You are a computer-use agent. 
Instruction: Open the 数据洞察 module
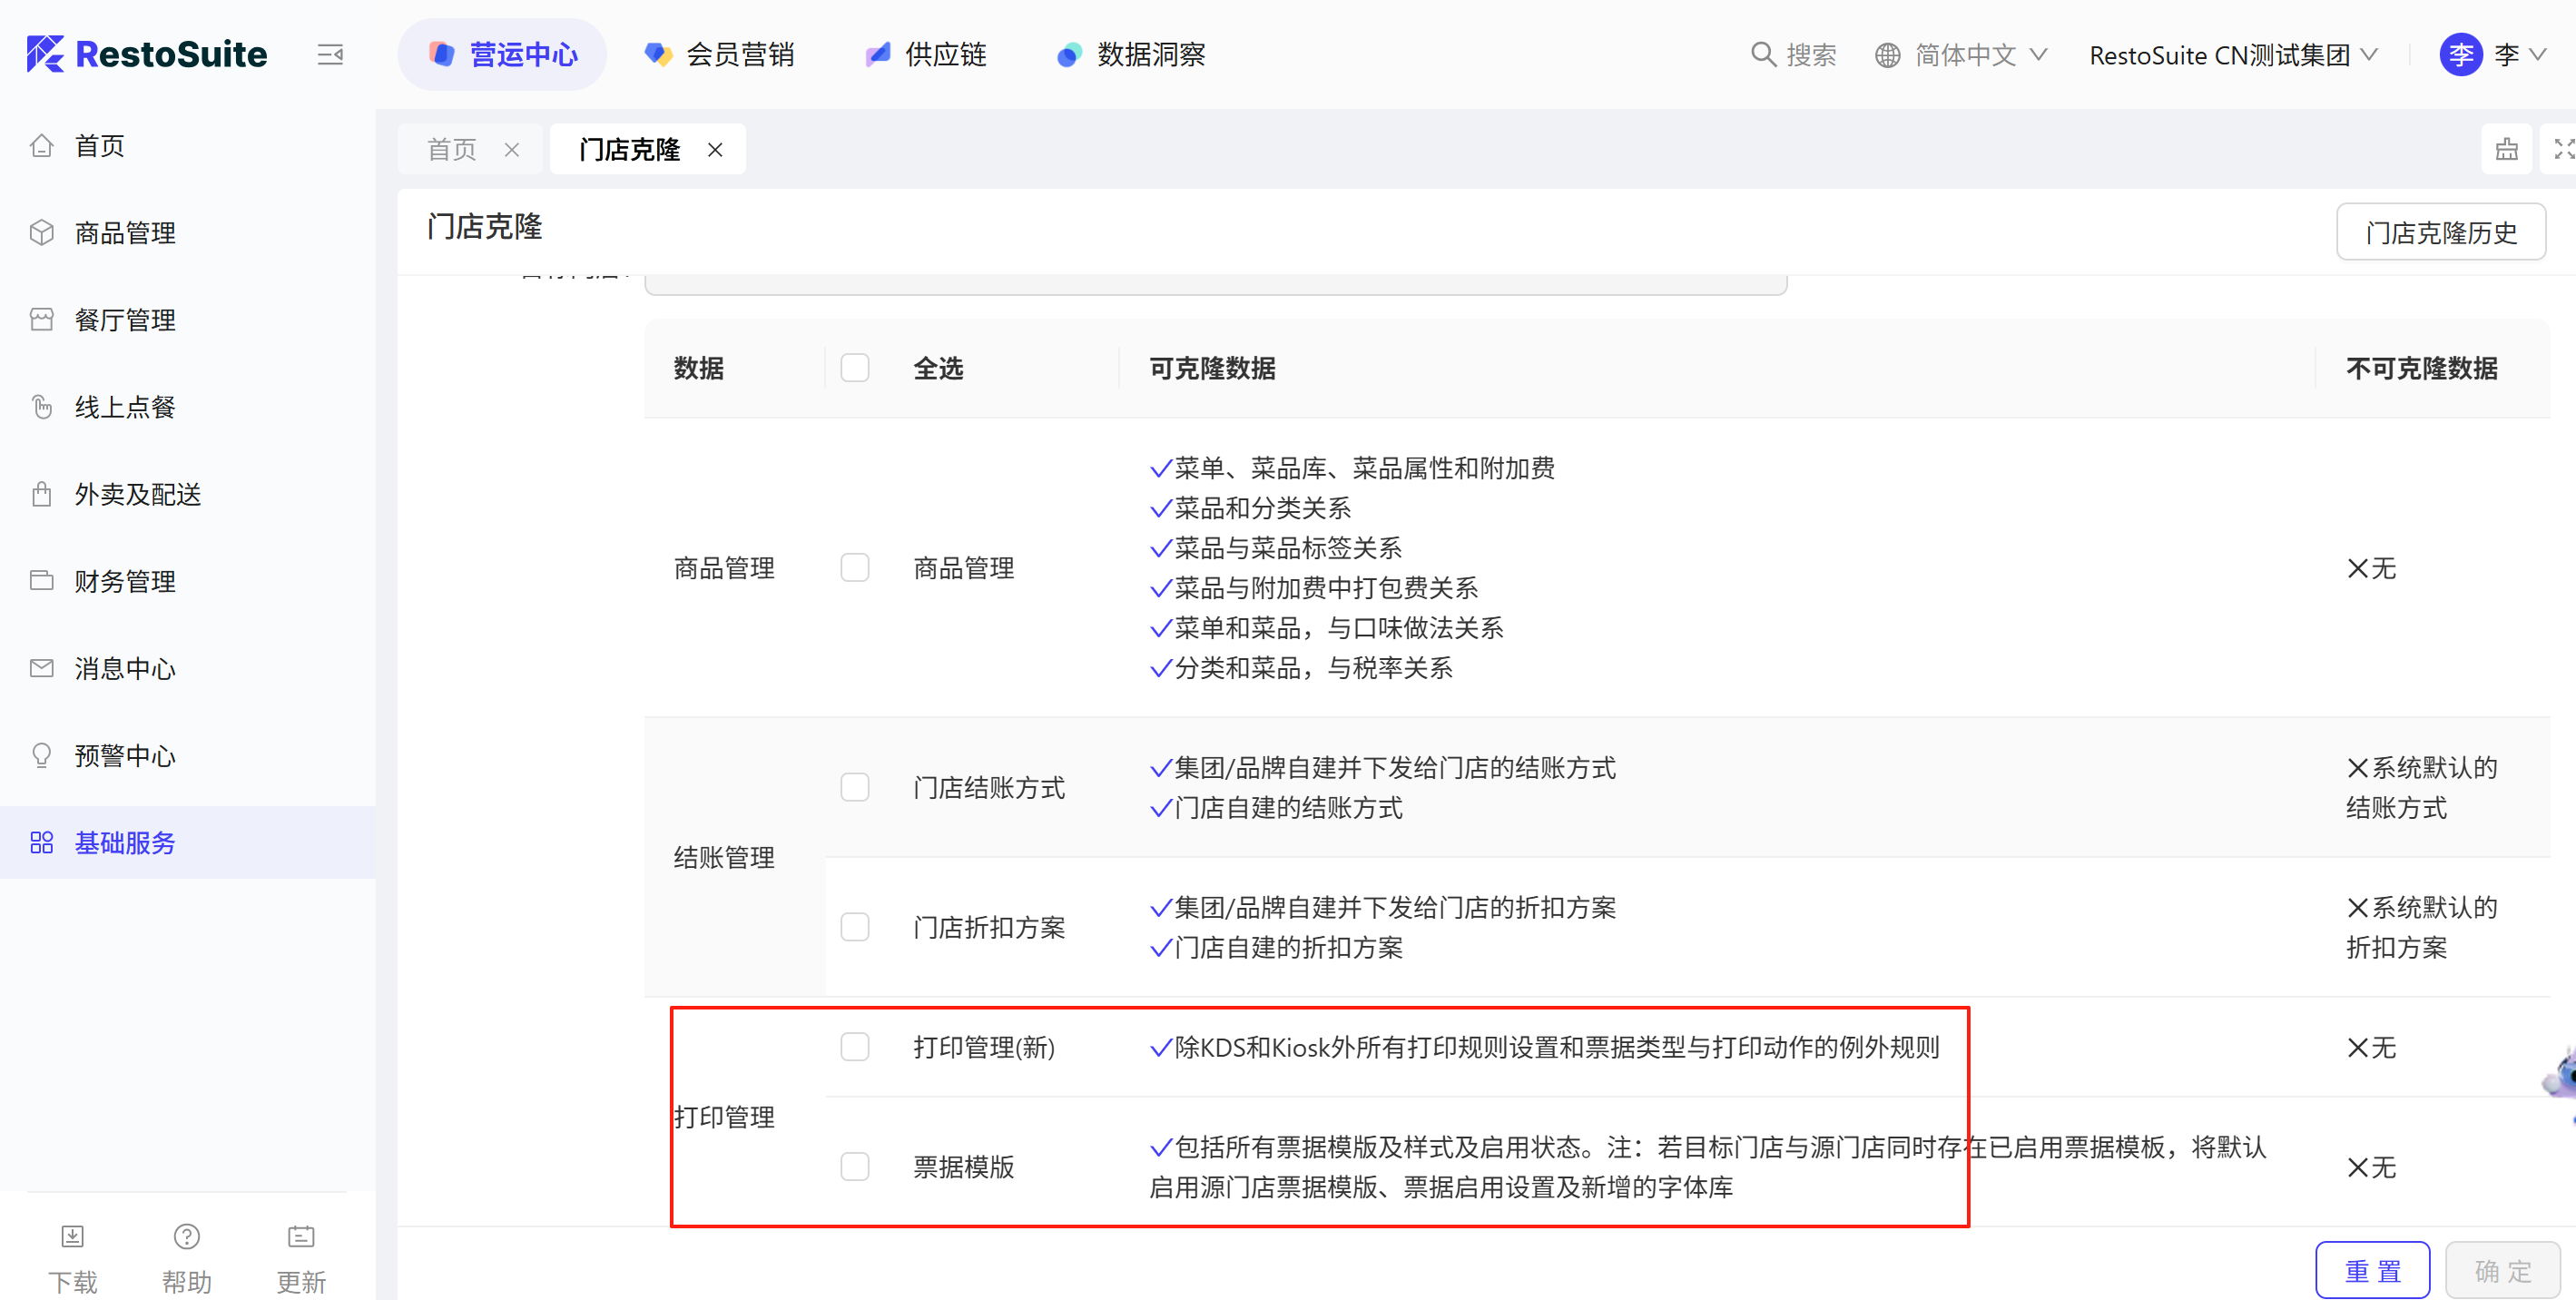pyautogui.click(x=1131, y=54)
